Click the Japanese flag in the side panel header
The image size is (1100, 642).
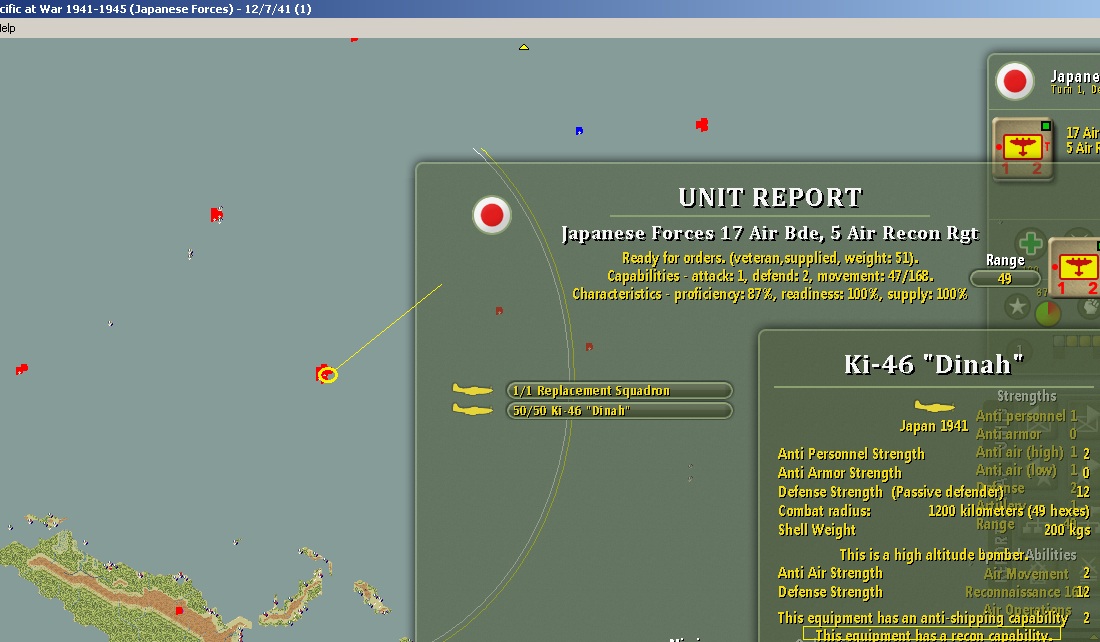[1014, 81]
